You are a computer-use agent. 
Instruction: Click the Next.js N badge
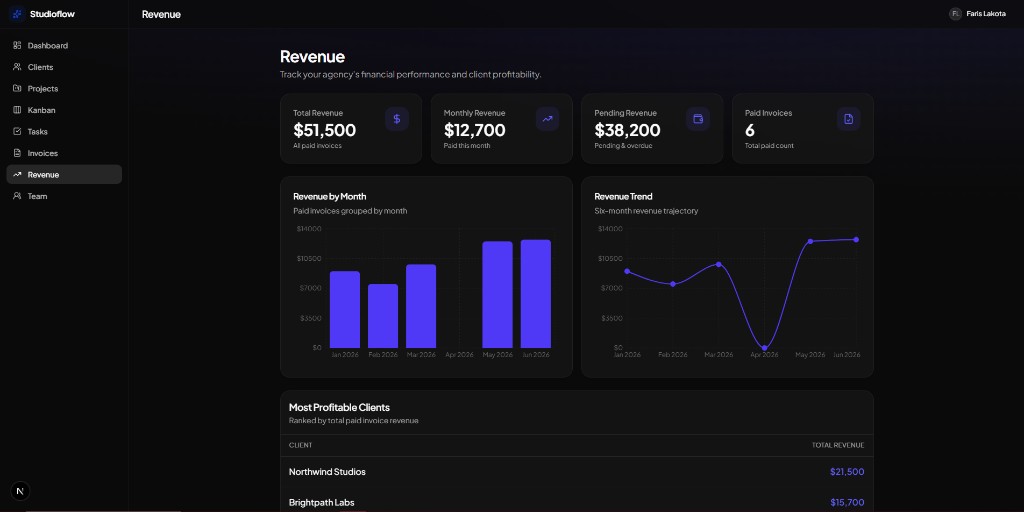(x=20, y=491)
